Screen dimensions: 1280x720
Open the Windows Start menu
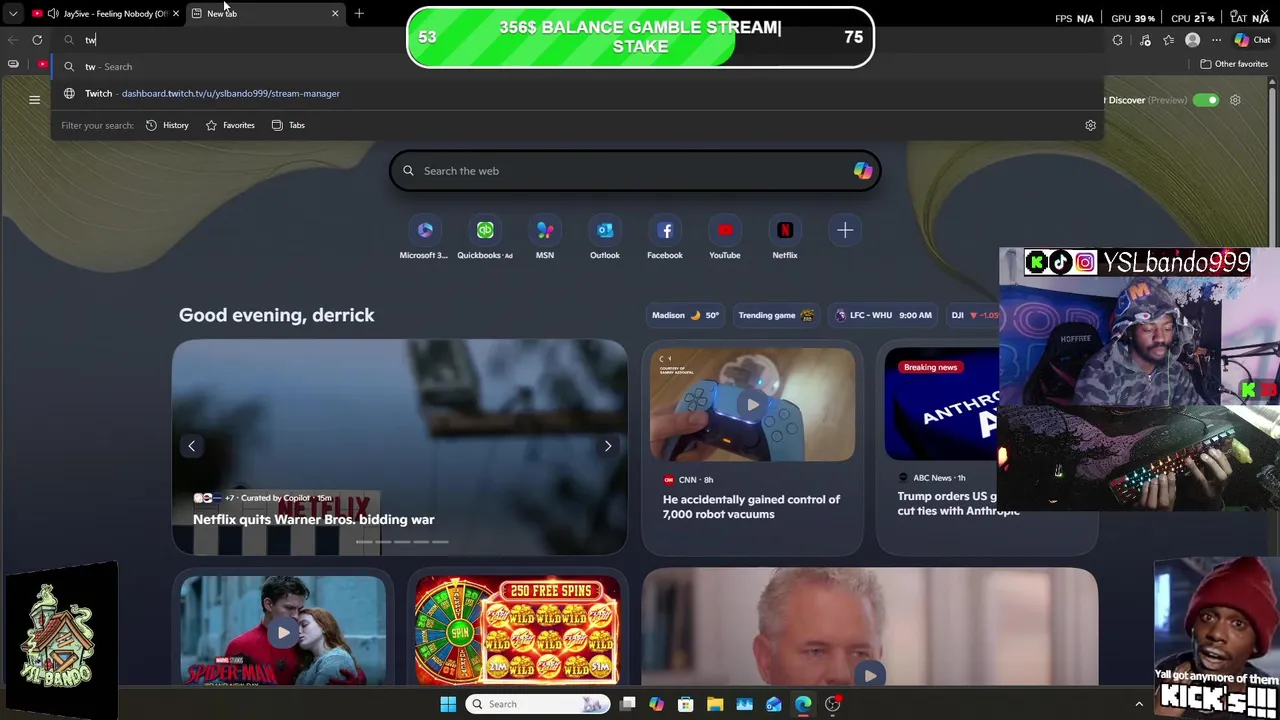448,704
